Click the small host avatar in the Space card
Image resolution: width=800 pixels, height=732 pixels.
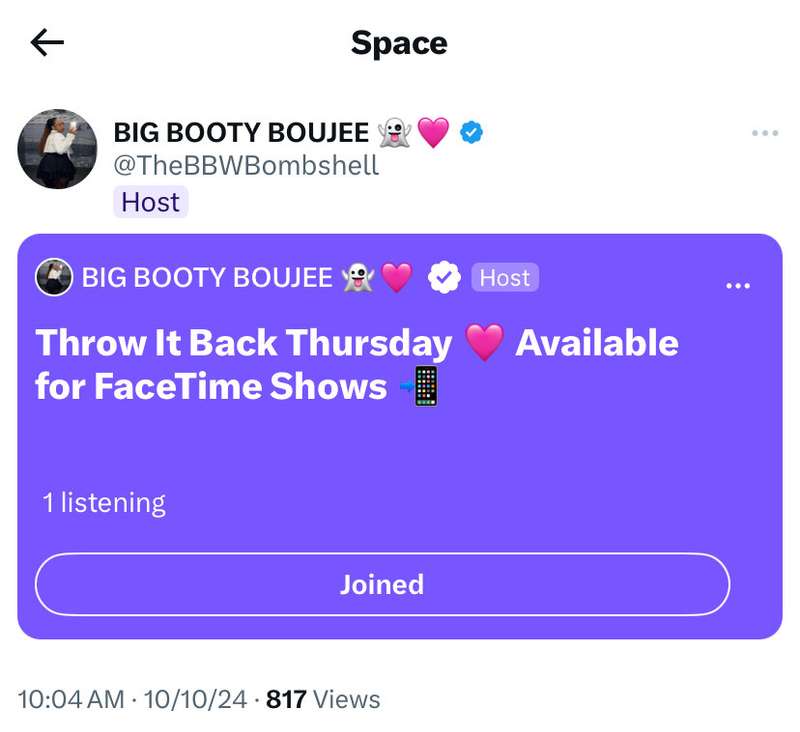[x=54, y=277]
